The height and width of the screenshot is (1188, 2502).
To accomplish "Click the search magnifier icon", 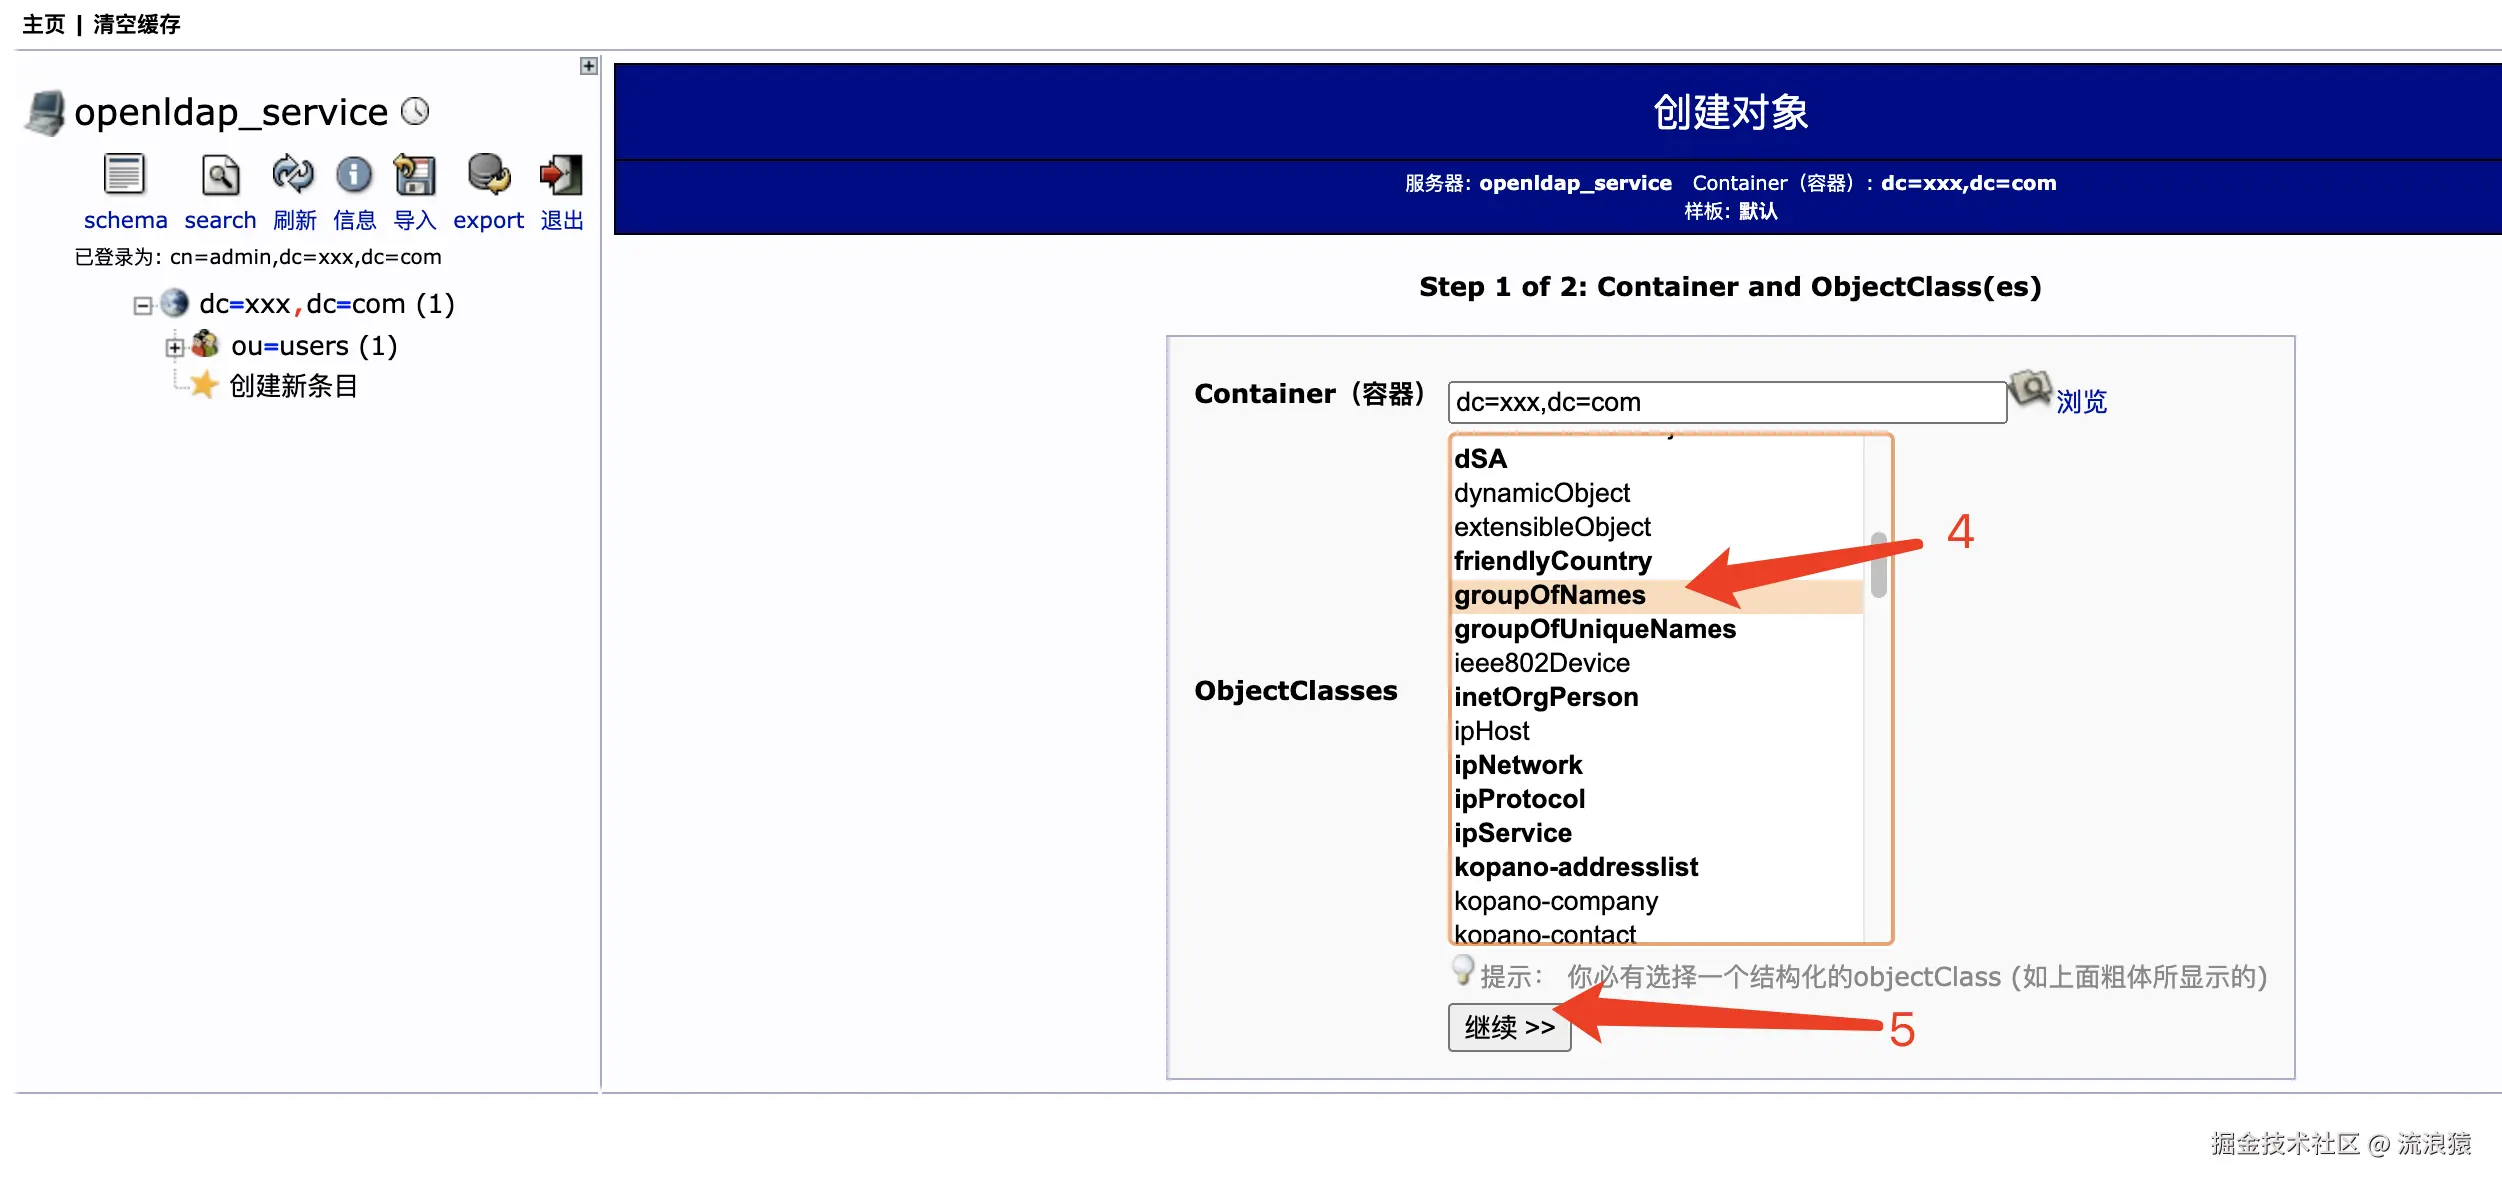I will click(220, 176).
